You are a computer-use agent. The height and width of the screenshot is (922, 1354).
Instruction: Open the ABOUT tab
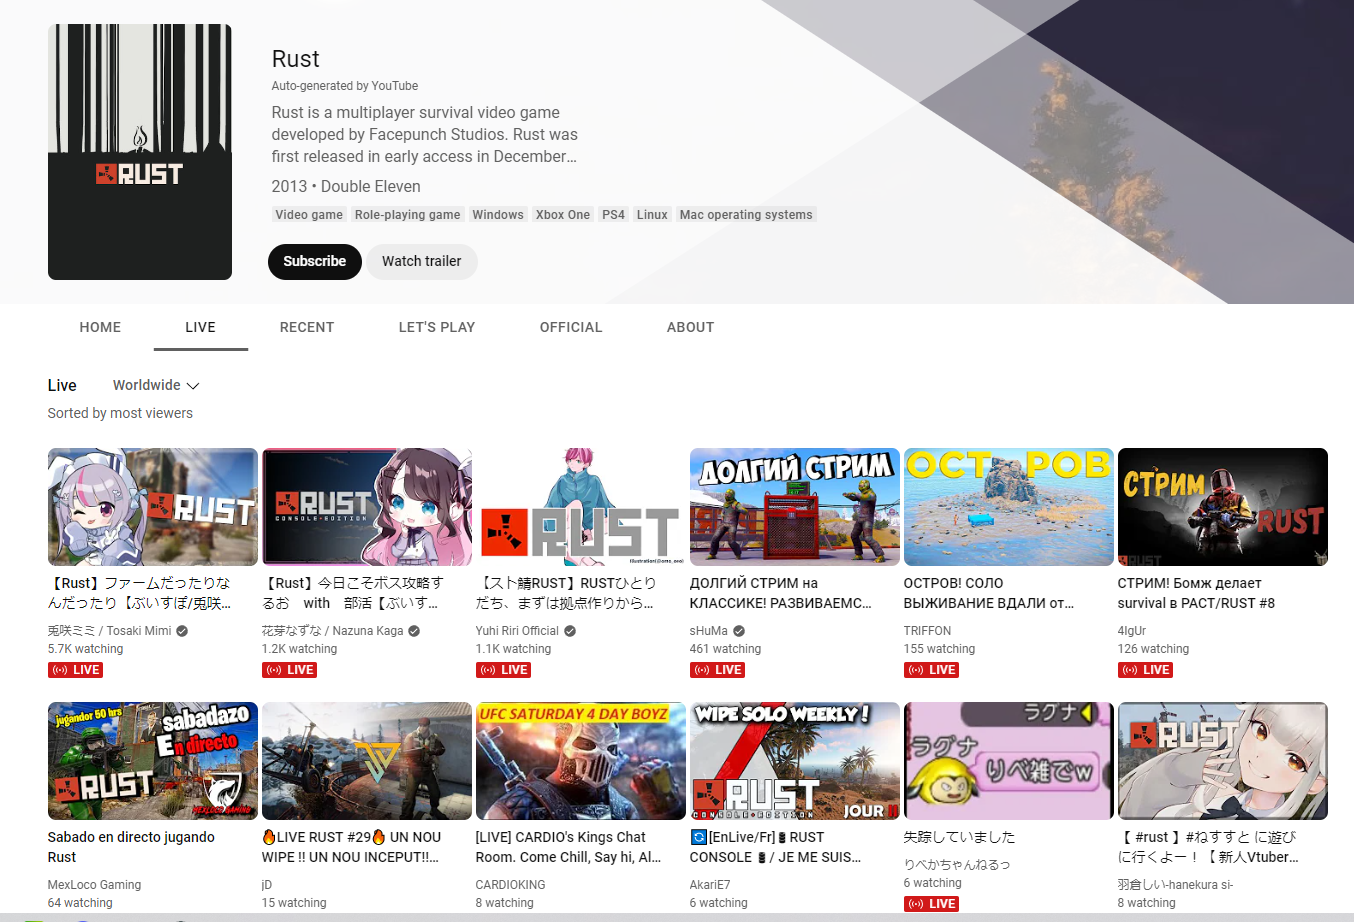pos(690,327)
